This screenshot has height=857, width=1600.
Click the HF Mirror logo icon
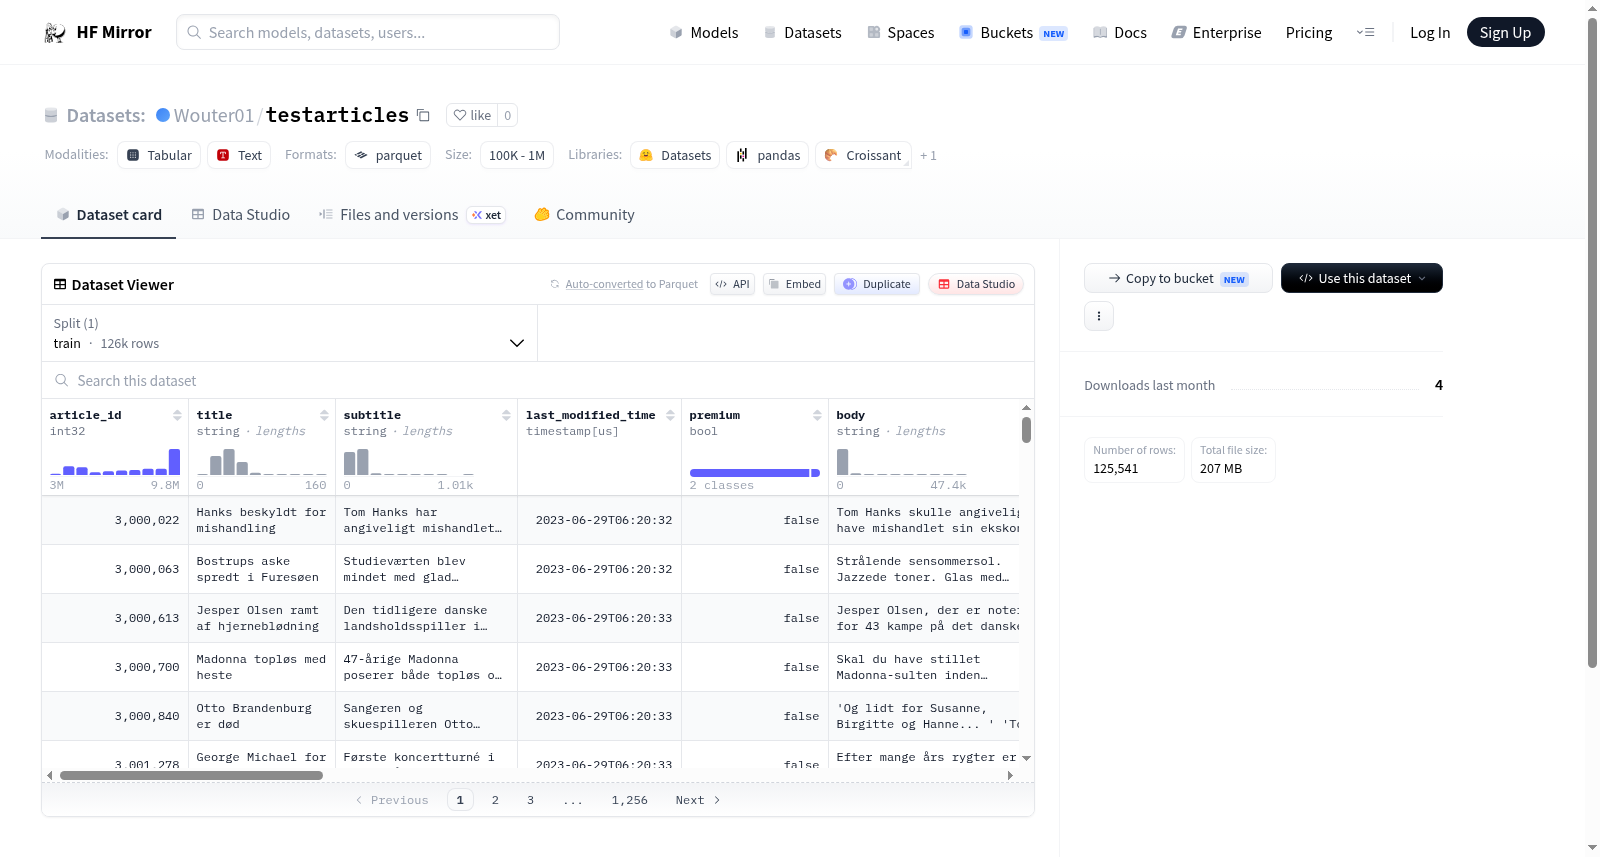[x=55, y=33]
